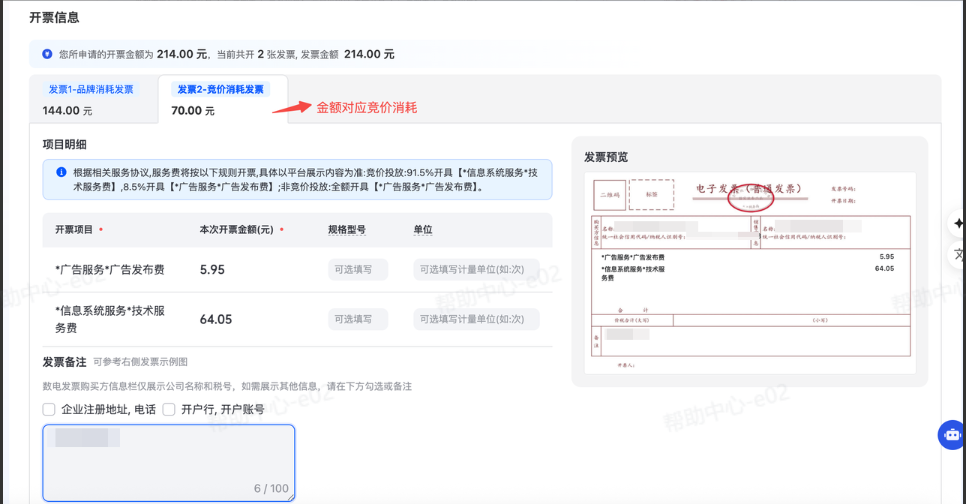
Task: Click the resize handle of the remark text area
Action: [x=290, y=496]
